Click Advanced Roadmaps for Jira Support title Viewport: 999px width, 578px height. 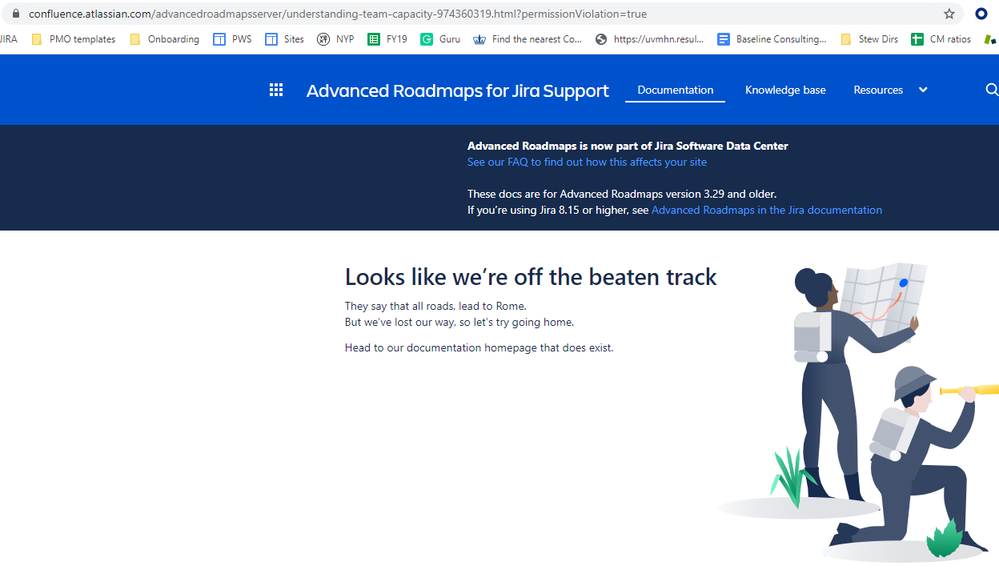point(457,90)
